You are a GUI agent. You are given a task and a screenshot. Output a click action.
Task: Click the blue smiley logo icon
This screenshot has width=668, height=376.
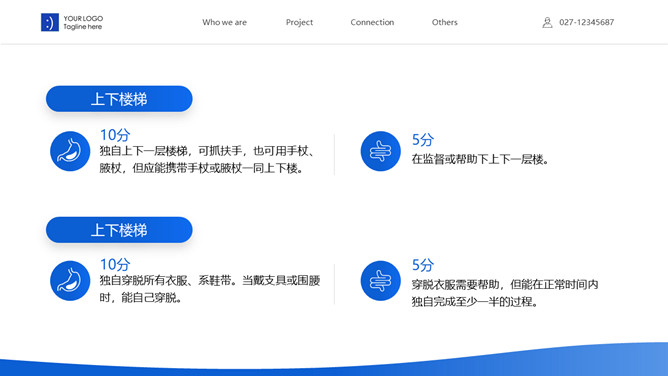pos(50,22)
